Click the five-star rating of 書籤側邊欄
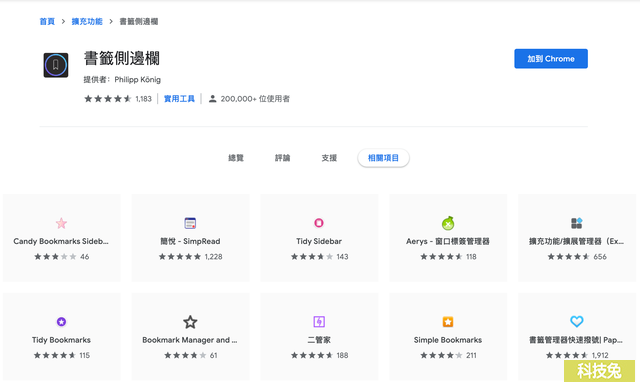This screenshot has height=387, width=640. (x=108, y=99)
